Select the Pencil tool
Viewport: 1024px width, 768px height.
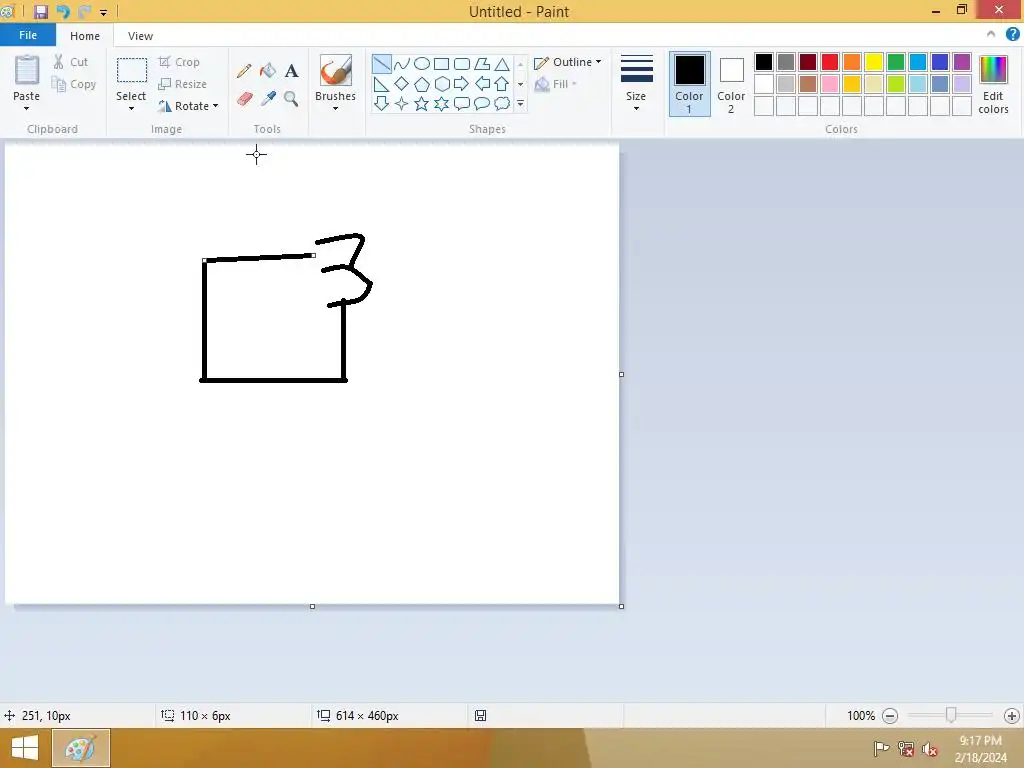pyautogui.click(x=244, y=71)
